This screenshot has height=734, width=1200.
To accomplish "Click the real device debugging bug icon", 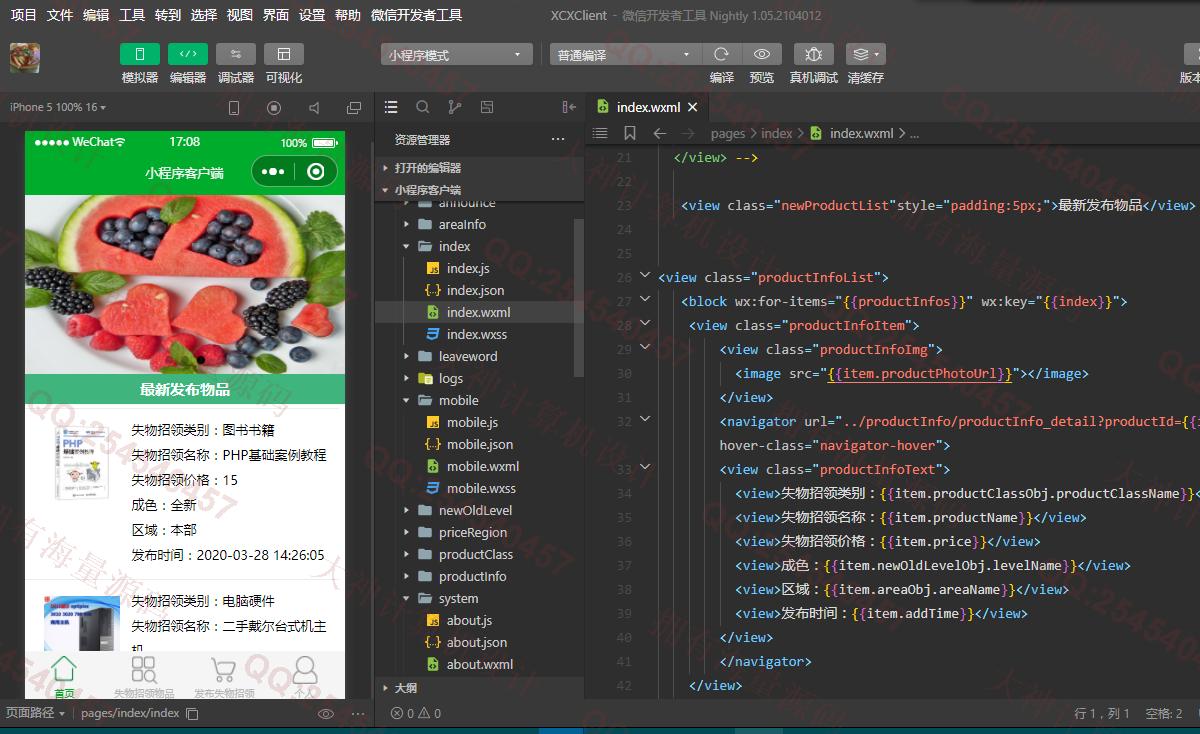I will pyautogui.click(x=814, y=54).
